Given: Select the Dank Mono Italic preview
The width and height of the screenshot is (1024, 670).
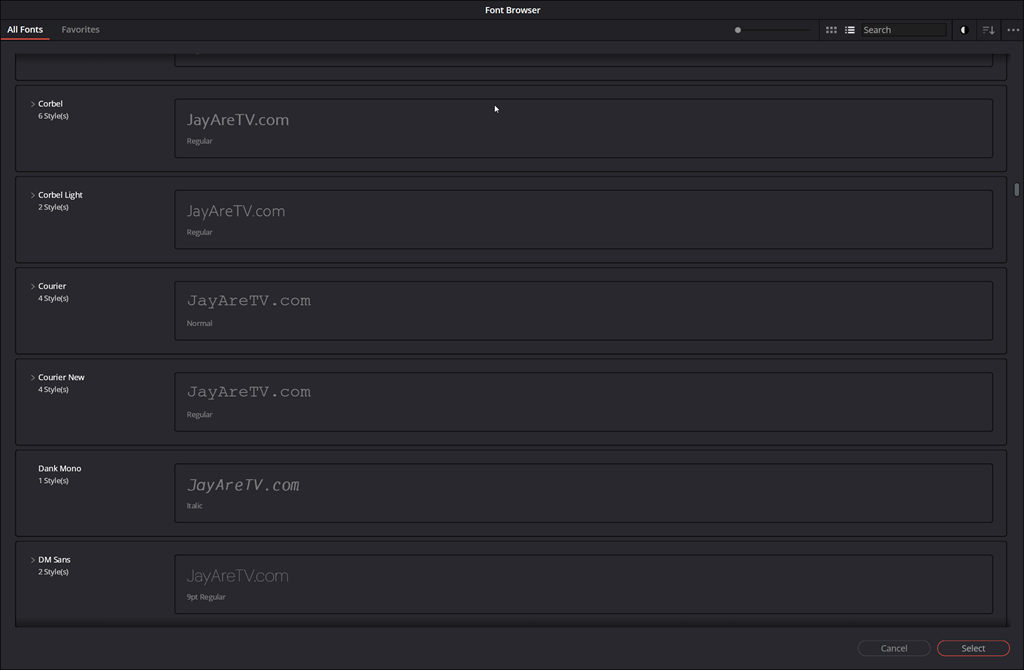Looking at the screenshot, I should pyautogui.click(x=583, y=492).
